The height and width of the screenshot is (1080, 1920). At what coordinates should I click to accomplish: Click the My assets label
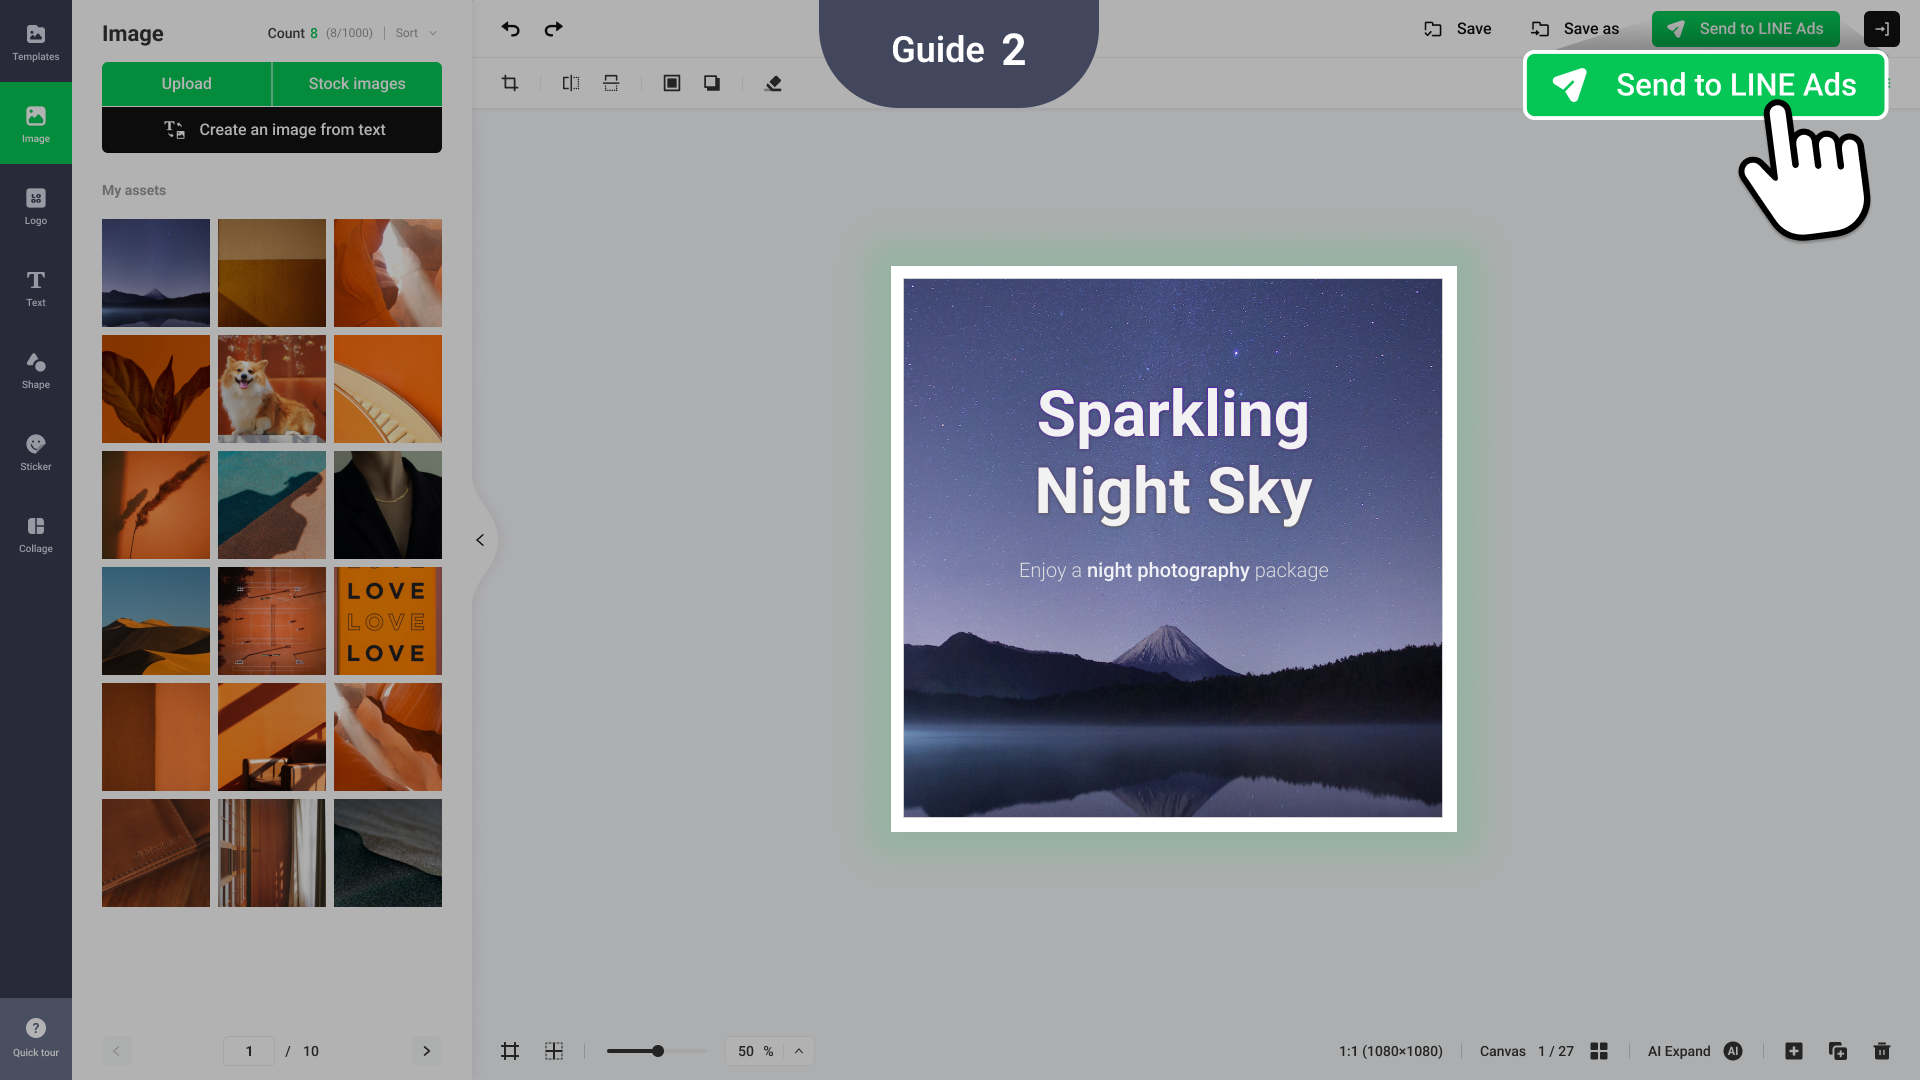134,190
